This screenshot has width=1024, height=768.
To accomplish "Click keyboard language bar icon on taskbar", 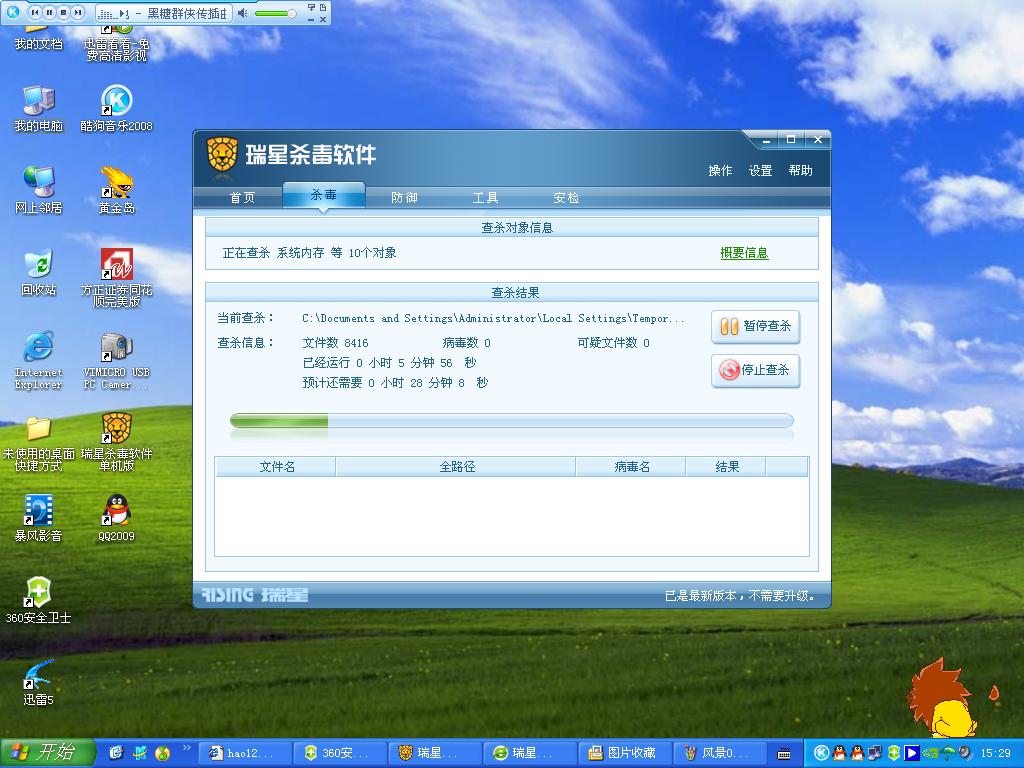I will tap(784, 754).
